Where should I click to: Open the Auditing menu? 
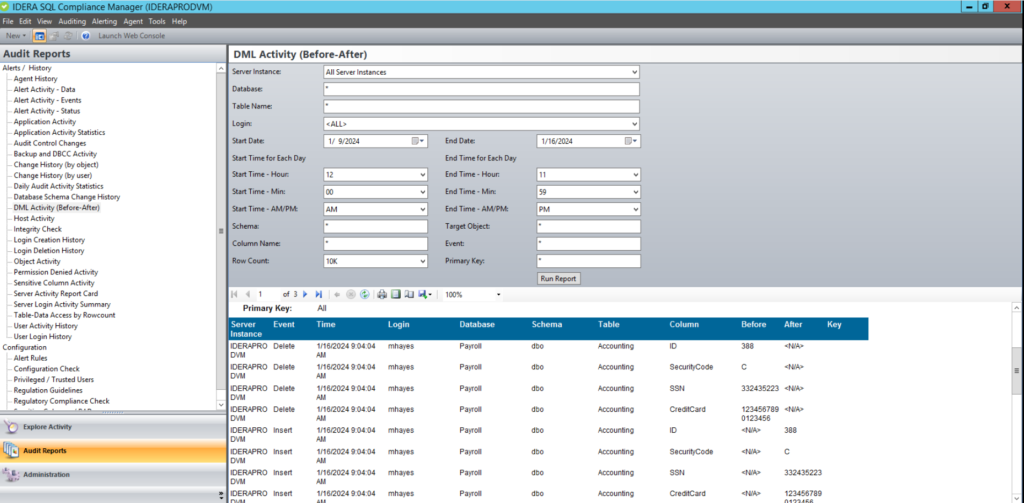tap(72, 22)
